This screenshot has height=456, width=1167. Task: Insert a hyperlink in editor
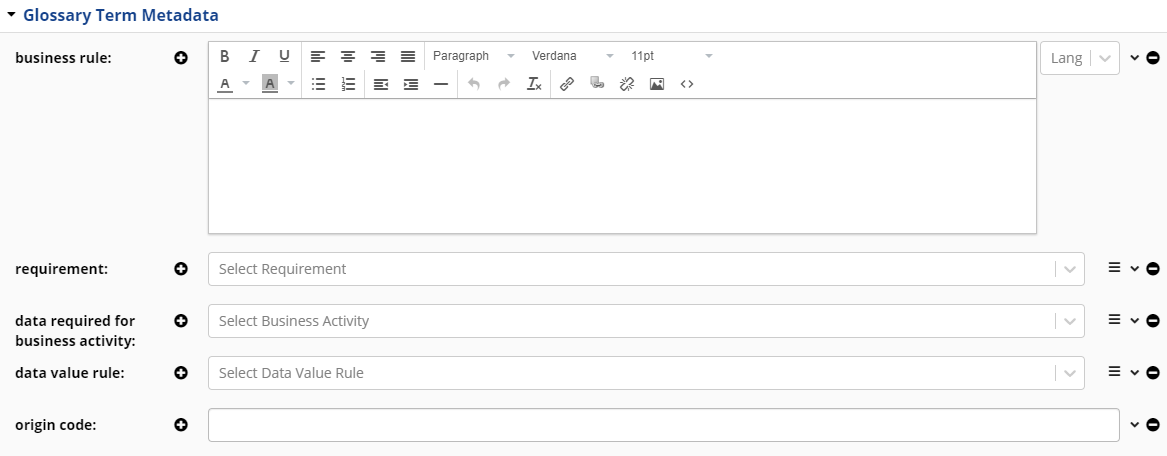pyautogui.click(x=567, y=84)
